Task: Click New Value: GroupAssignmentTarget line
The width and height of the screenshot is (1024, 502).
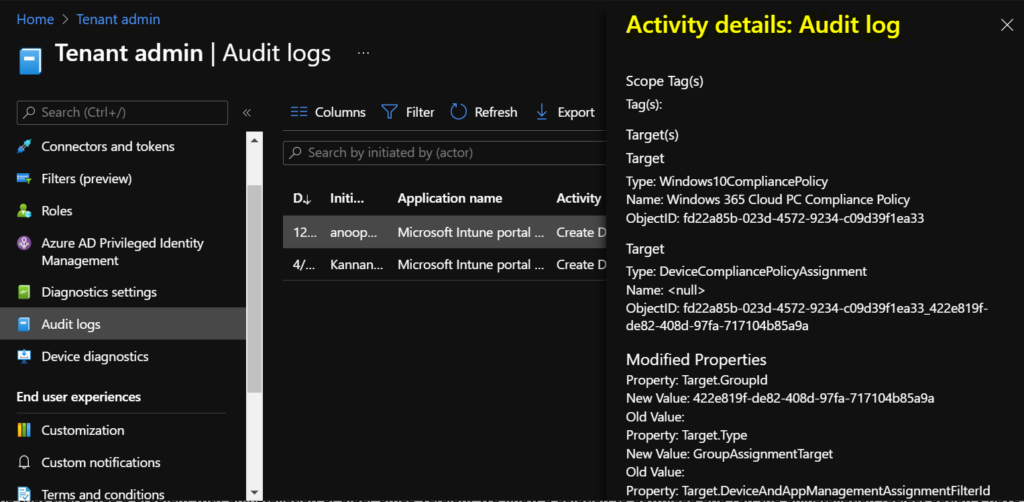Action: [729, 453]
